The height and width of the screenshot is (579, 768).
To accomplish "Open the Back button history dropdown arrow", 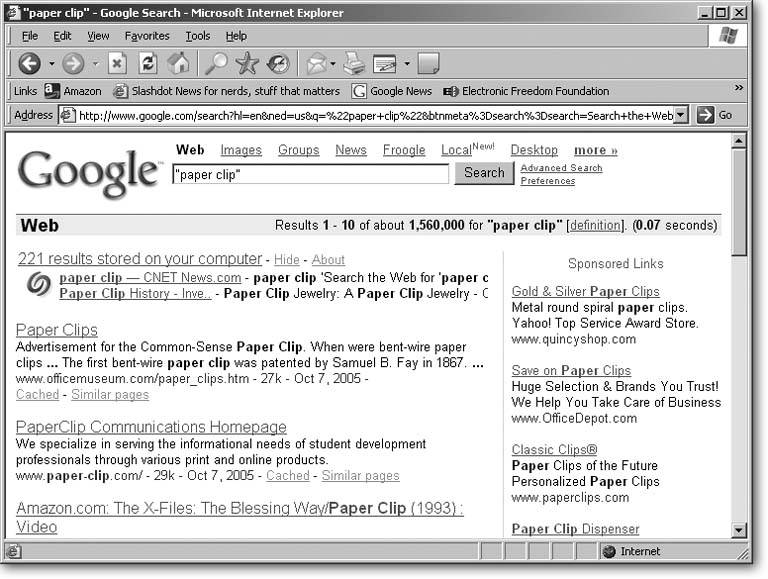I will (51, 64).
